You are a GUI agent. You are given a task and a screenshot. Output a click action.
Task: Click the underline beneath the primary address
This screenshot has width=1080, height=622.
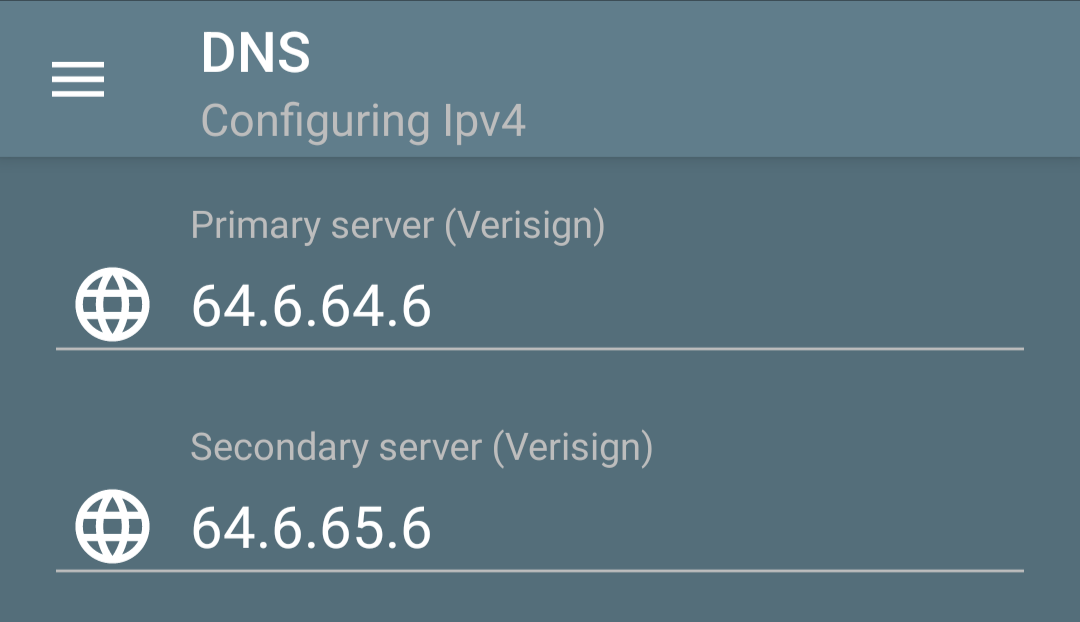click(540, 349)
